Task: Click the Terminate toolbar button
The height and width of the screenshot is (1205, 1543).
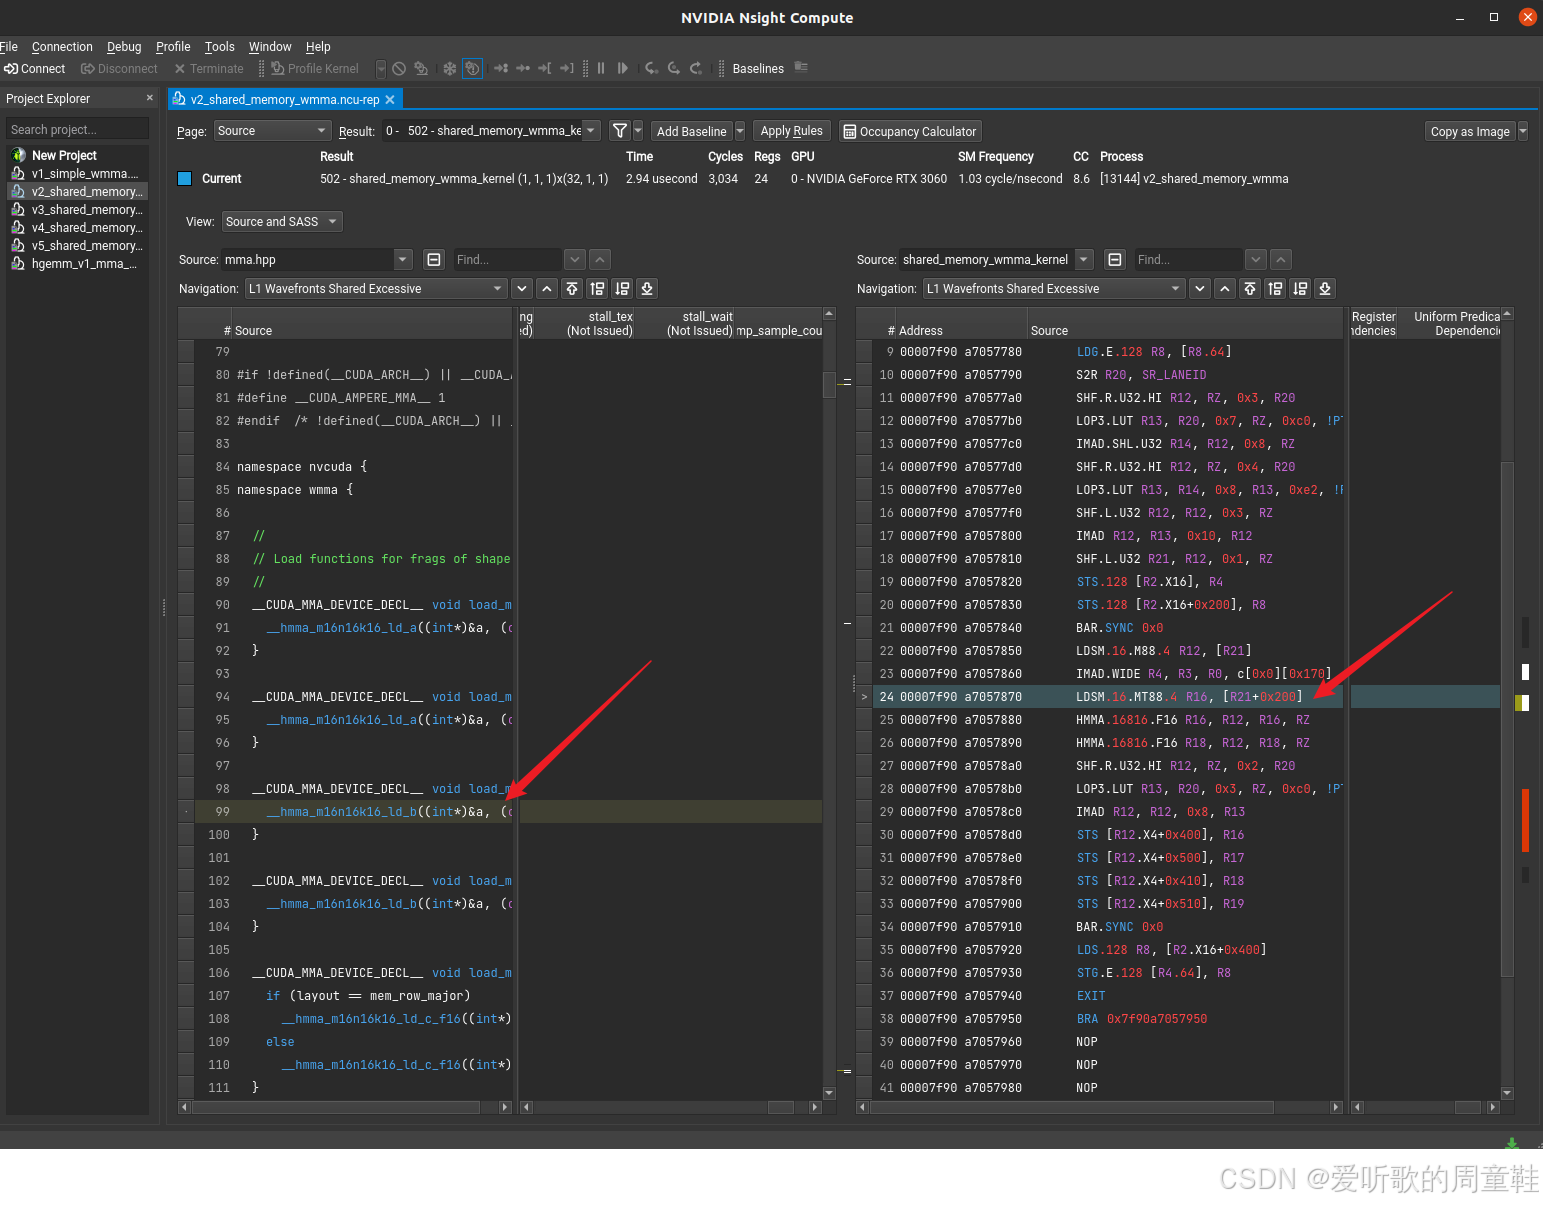Action: pyautogui.click(x=208, y=69)
